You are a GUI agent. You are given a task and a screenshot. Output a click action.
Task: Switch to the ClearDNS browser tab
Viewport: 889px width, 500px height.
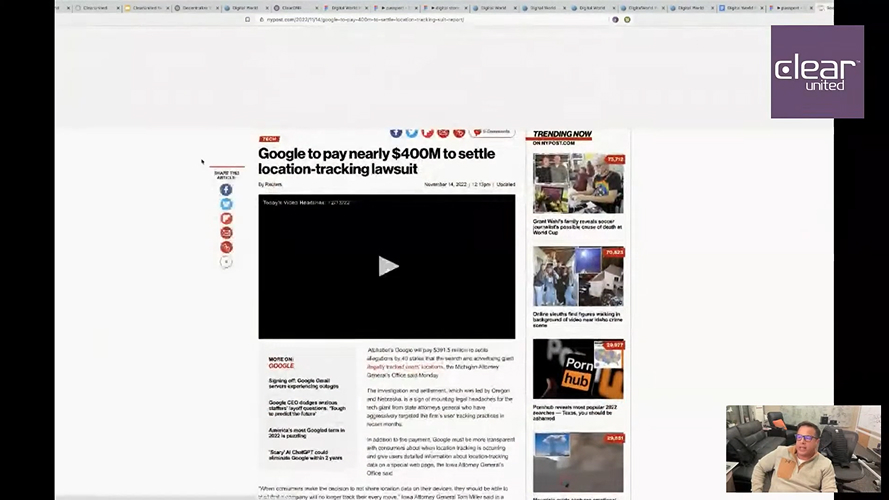(x=292, y=8)
